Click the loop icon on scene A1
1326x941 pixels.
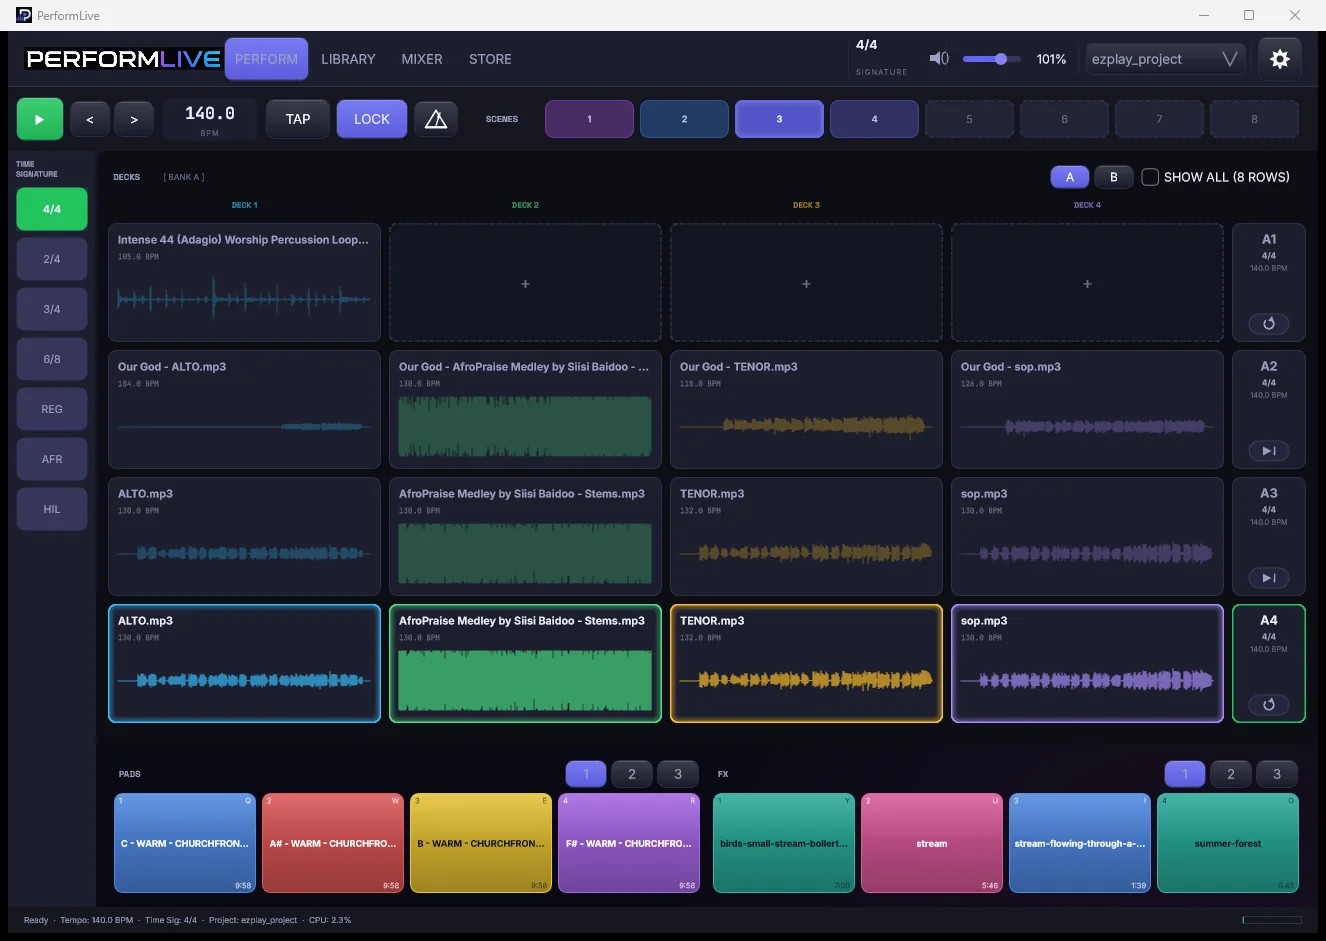tap(1269, 323)
